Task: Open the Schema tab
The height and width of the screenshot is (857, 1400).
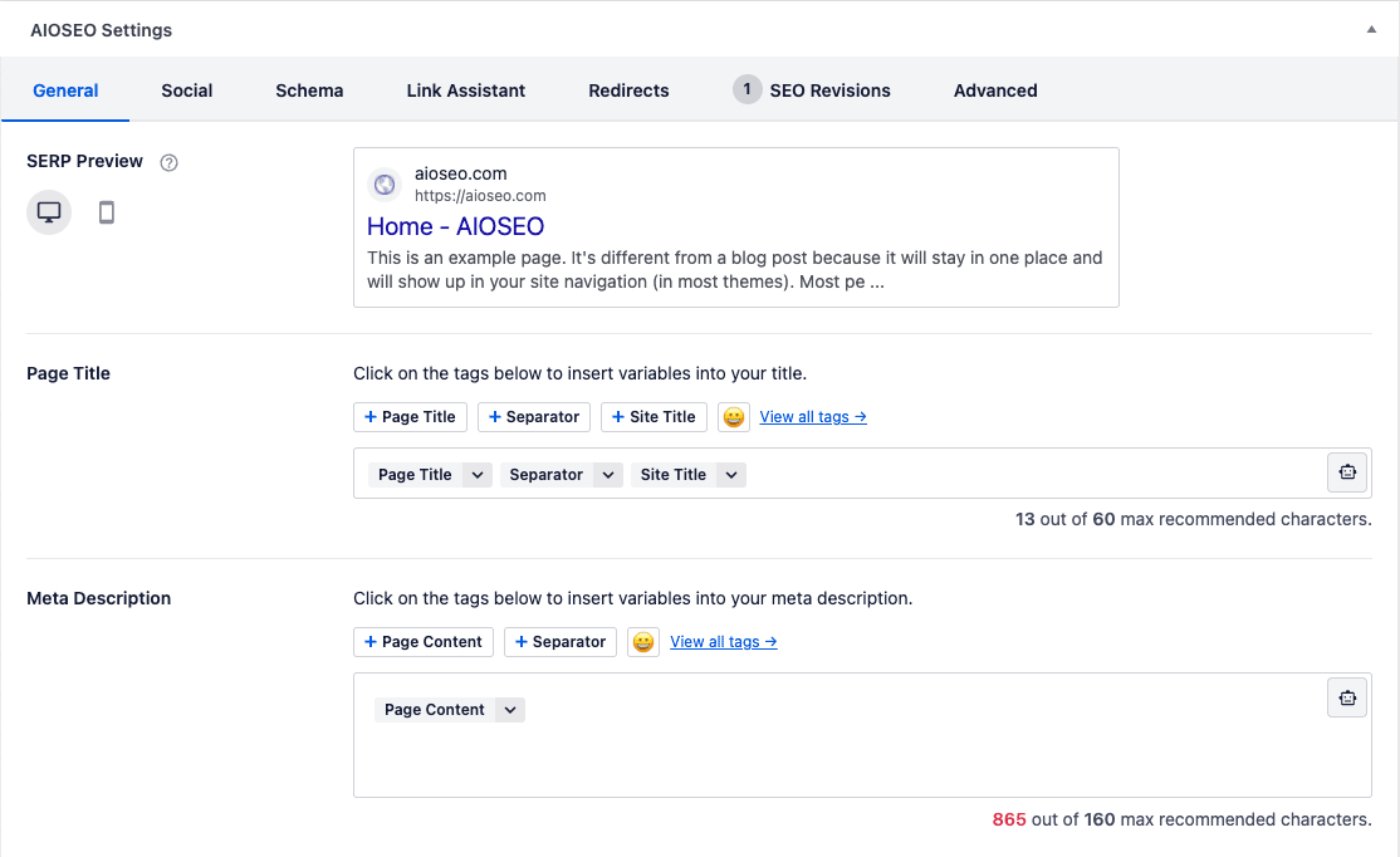Action: click(x=309, y=90)
